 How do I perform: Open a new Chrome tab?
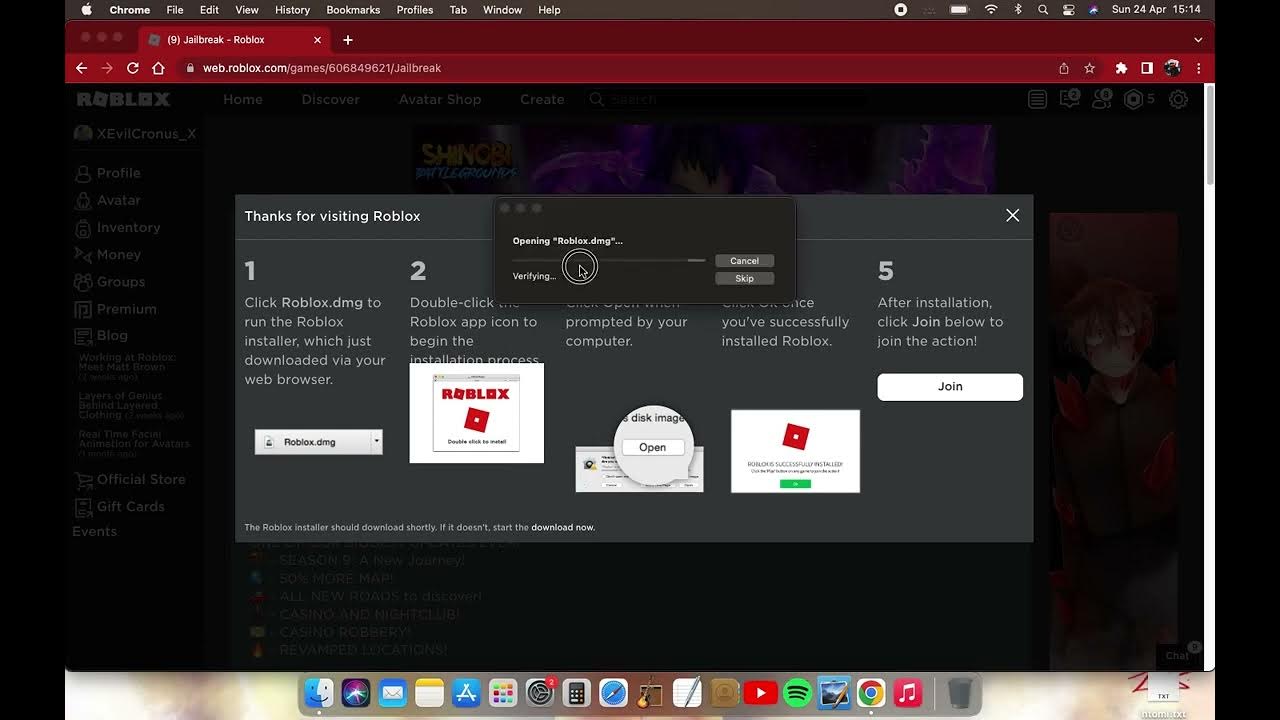348,40
